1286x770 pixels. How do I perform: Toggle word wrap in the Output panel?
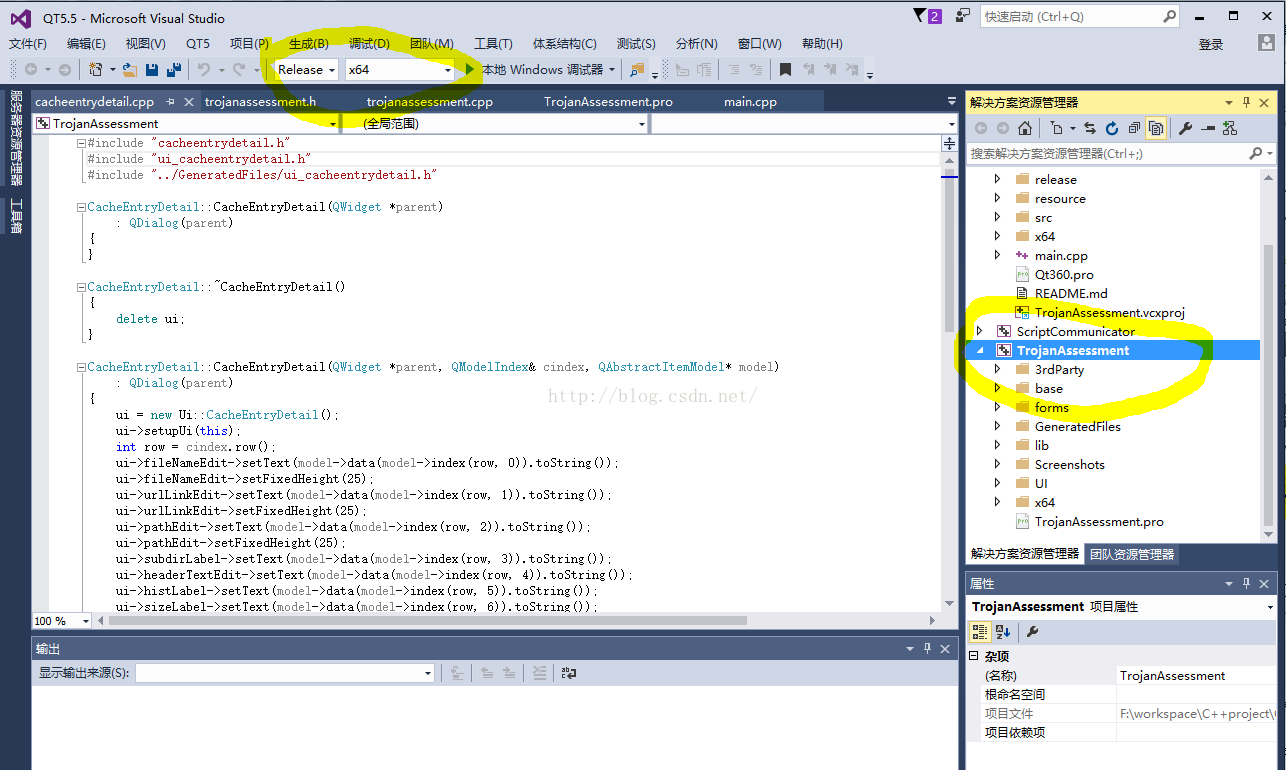569,673
